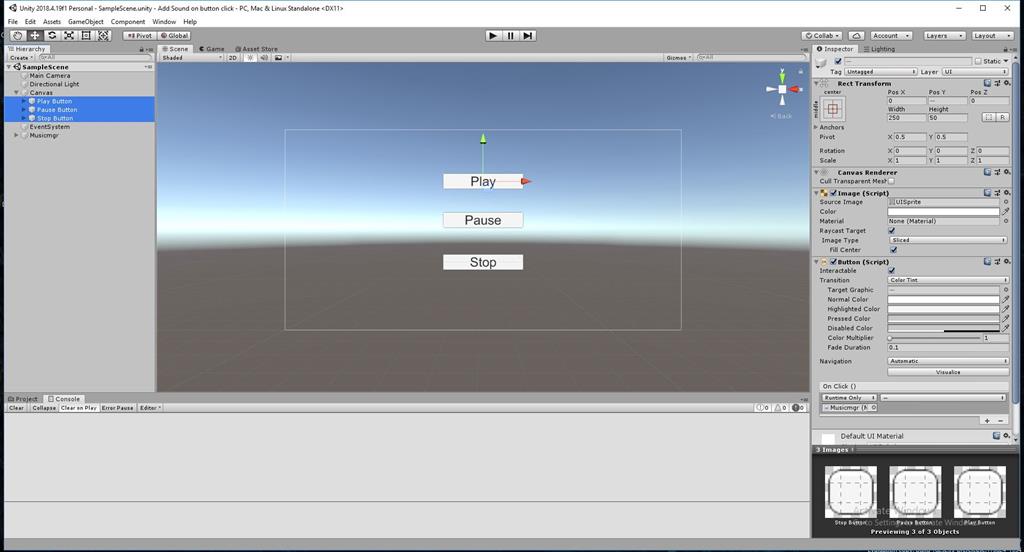Open Button (Script) preset icon

[x=997, y=261]
